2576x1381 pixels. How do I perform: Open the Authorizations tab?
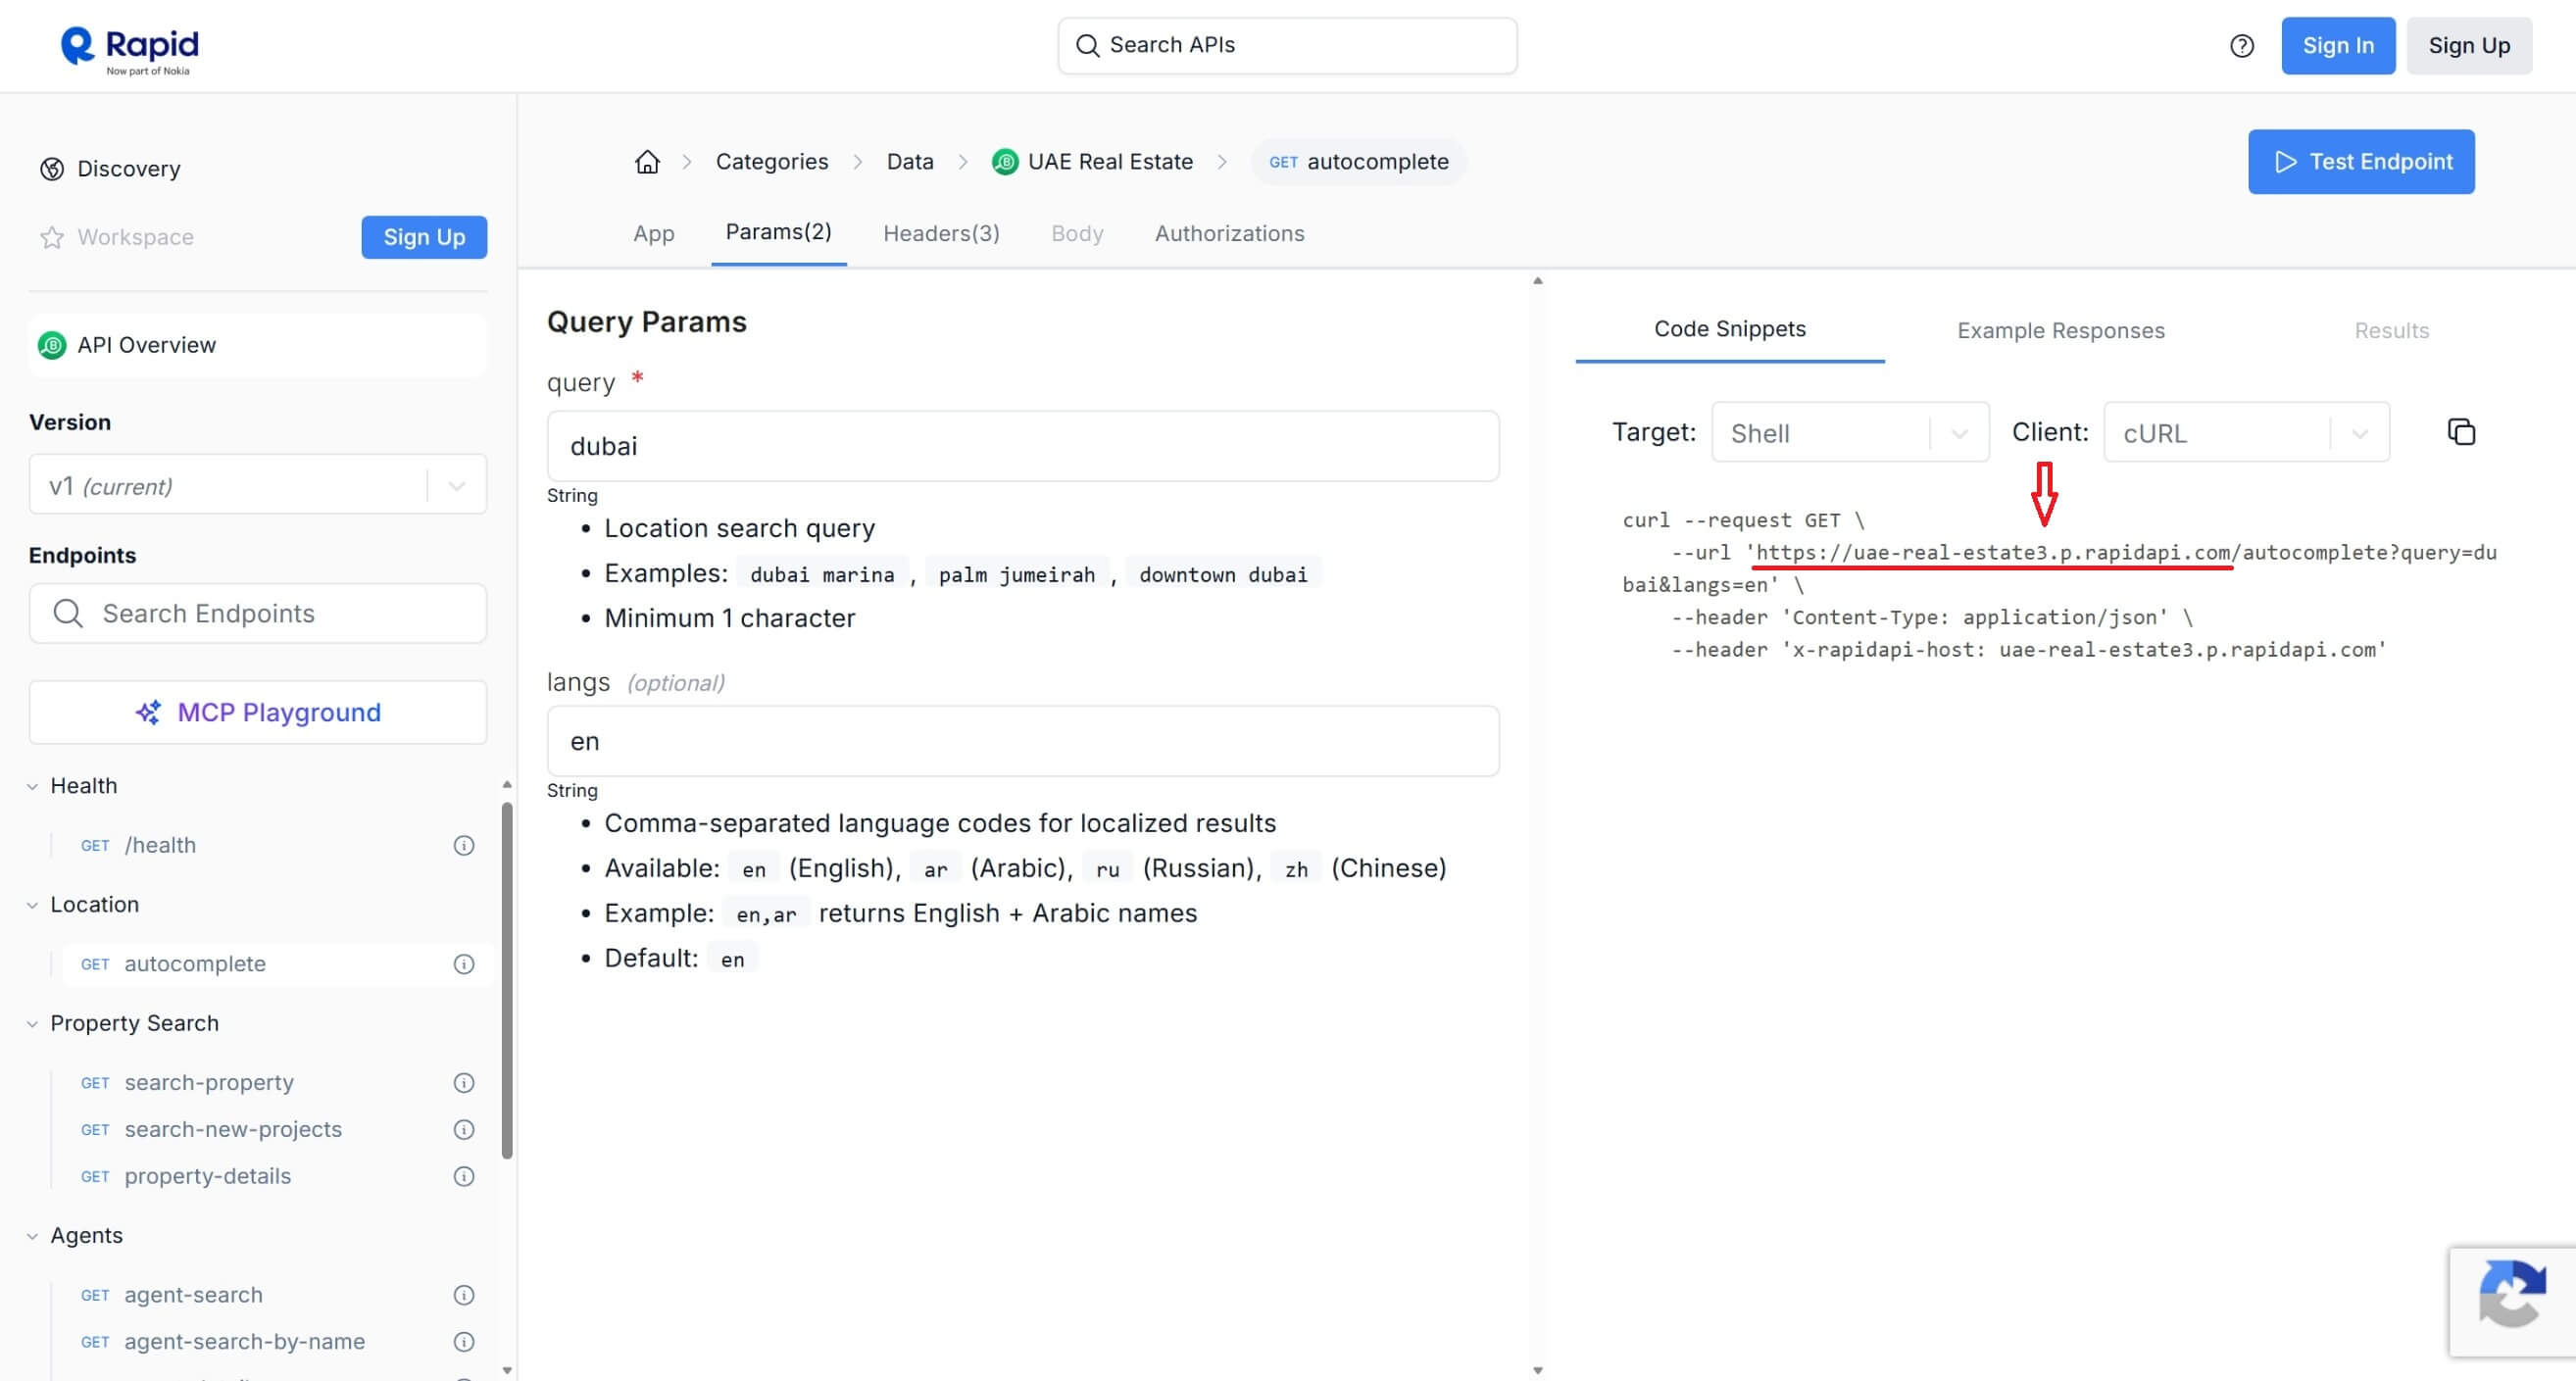(x=1229, y=234)
